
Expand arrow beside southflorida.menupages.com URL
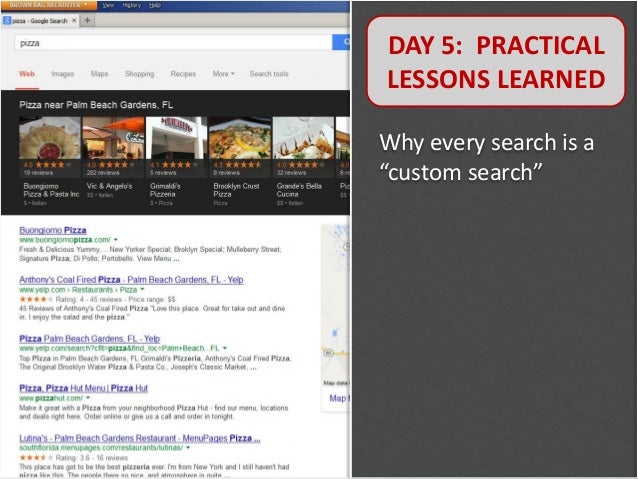point(188,448)
